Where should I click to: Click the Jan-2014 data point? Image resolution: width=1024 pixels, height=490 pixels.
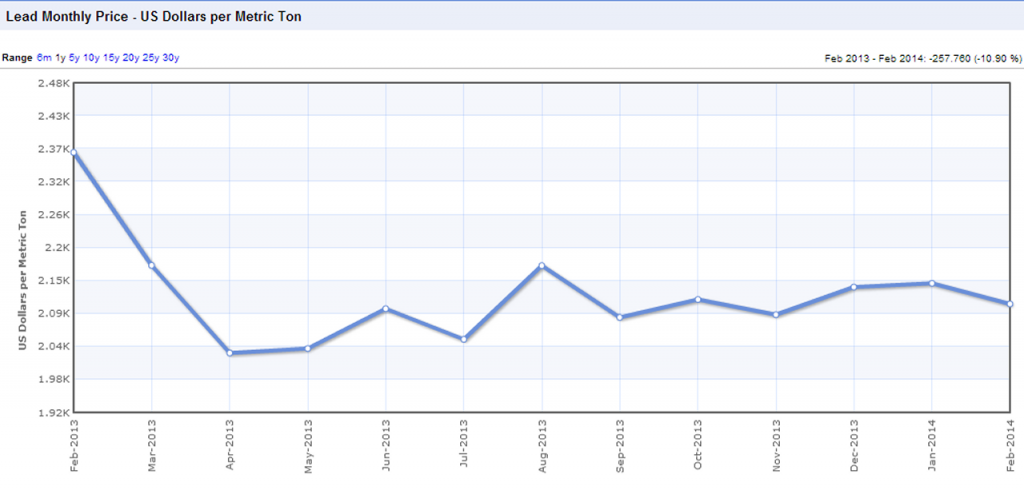point(932,283)
